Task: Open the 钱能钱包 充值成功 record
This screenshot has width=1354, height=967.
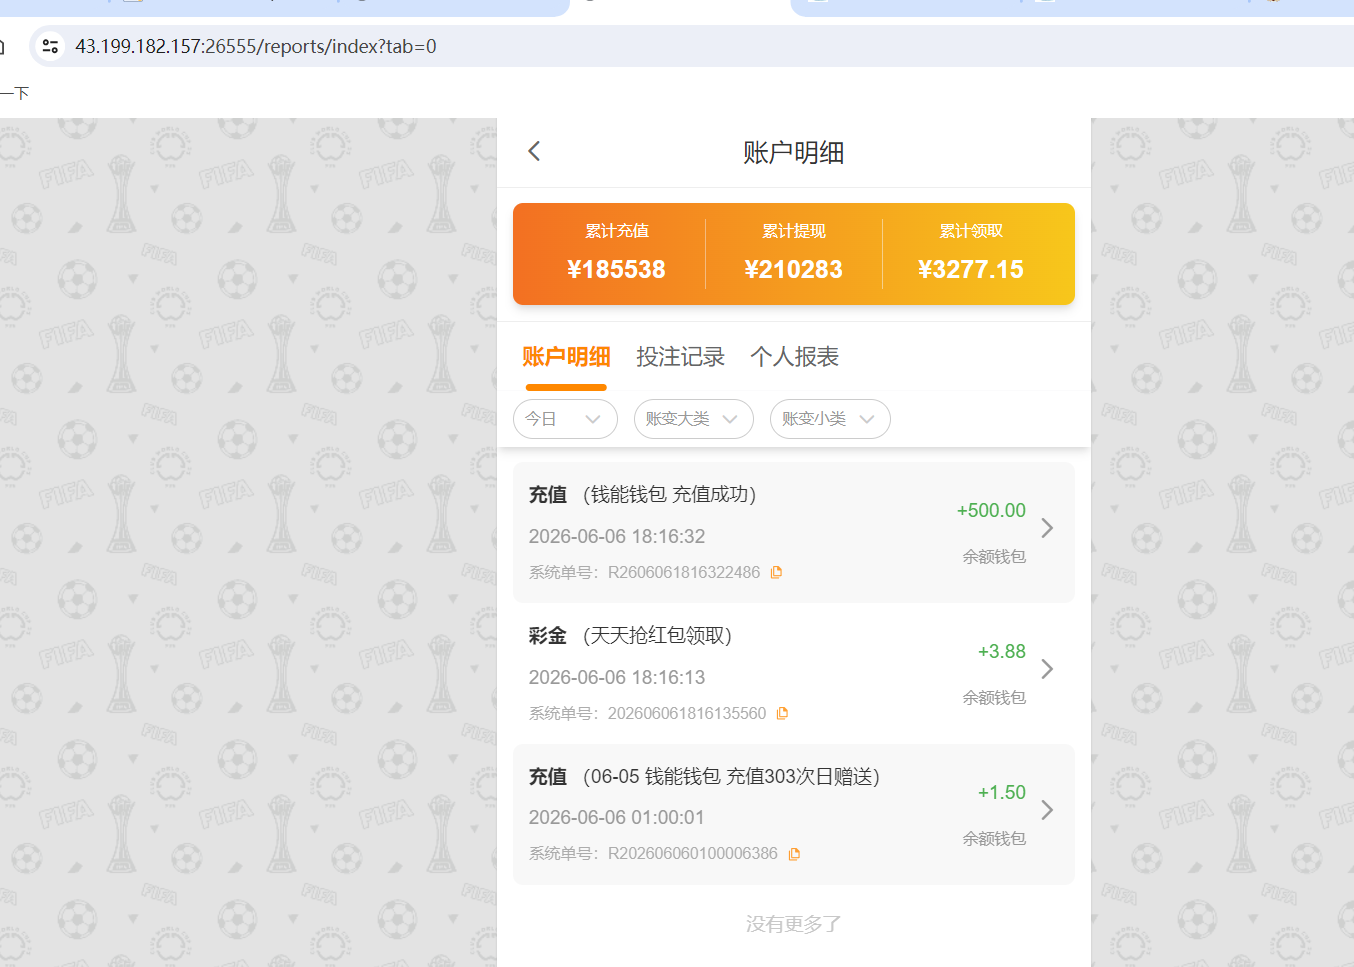Action: point(794,532)
